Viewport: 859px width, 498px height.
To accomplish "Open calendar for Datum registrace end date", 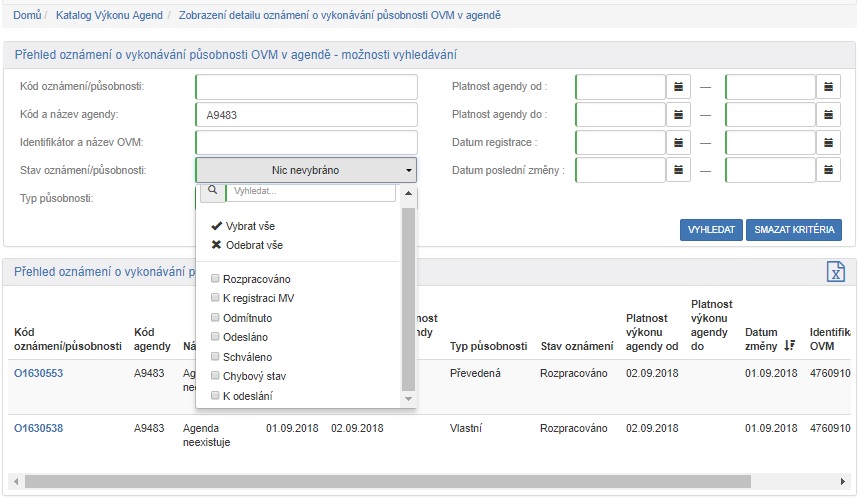I will pos(828,143).
